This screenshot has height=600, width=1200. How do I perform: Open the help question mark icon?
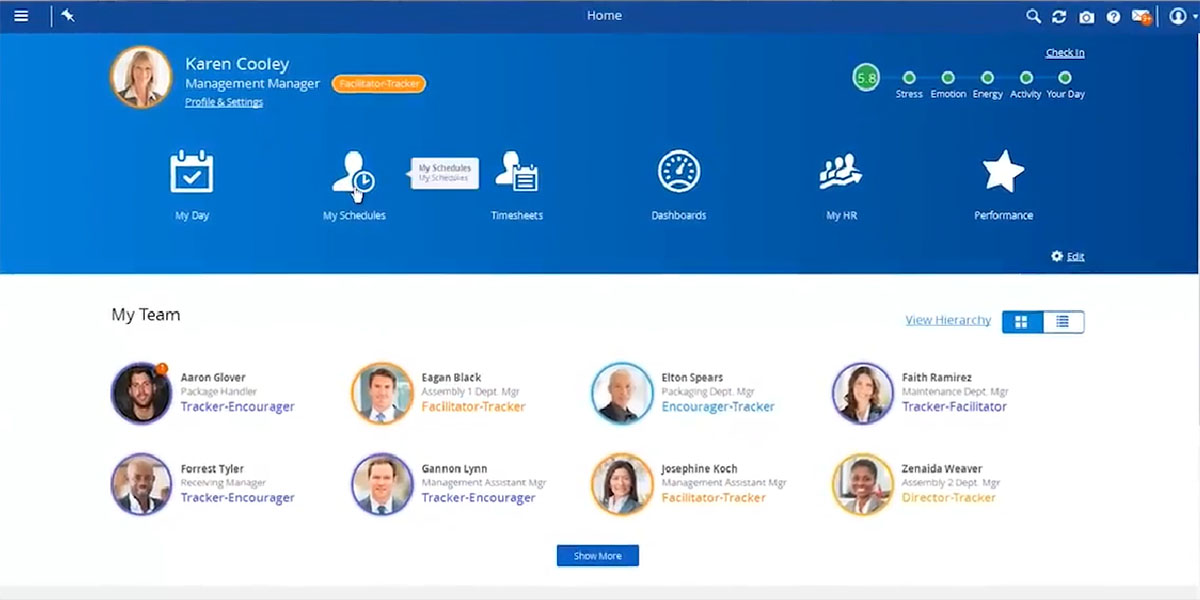click(1113, 17)
